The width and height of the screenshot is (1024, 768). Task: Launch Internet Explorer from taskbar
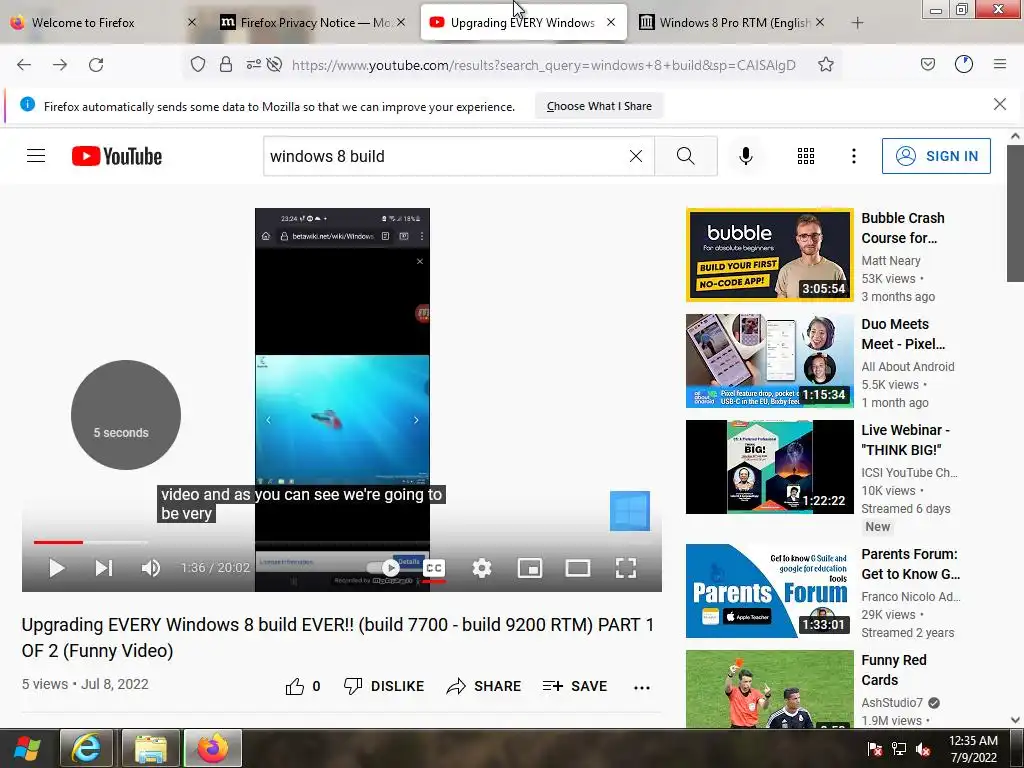coord(86,748)
